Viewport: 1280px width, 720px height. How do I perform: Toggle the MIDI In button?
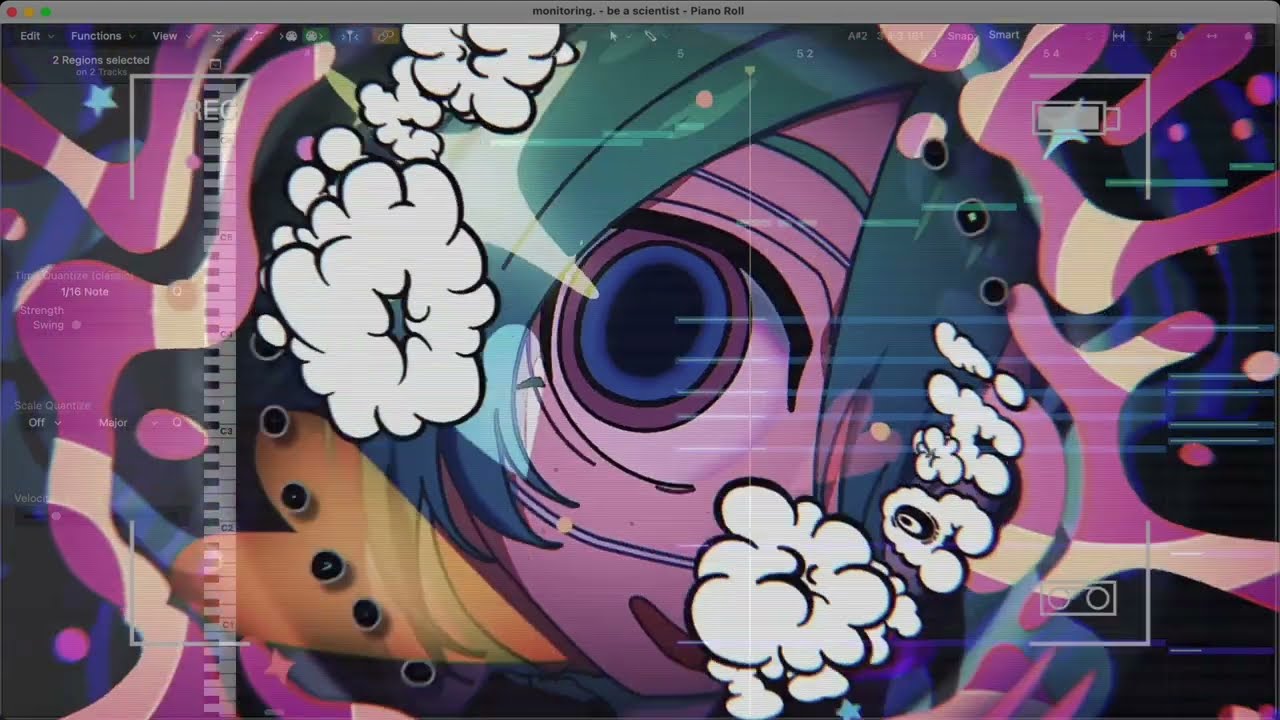(291, 36)
